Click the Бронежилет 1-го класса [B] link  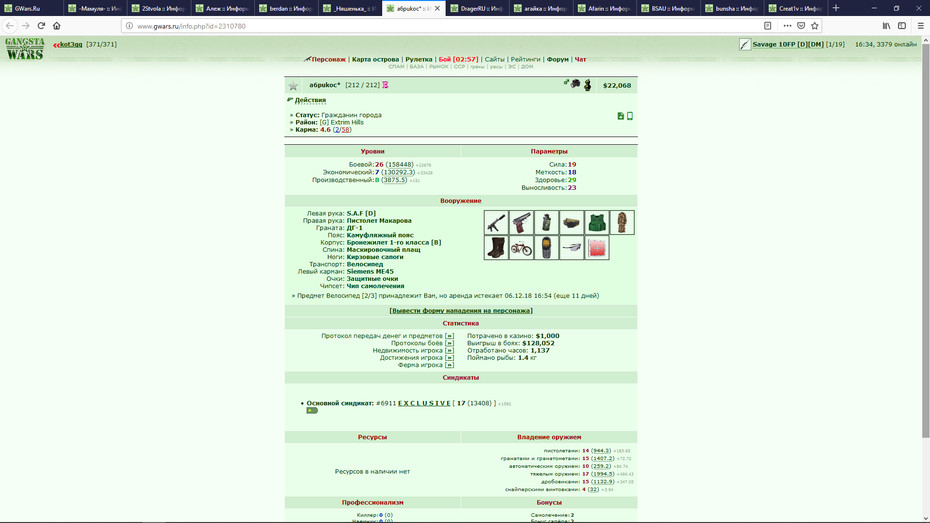394,243
